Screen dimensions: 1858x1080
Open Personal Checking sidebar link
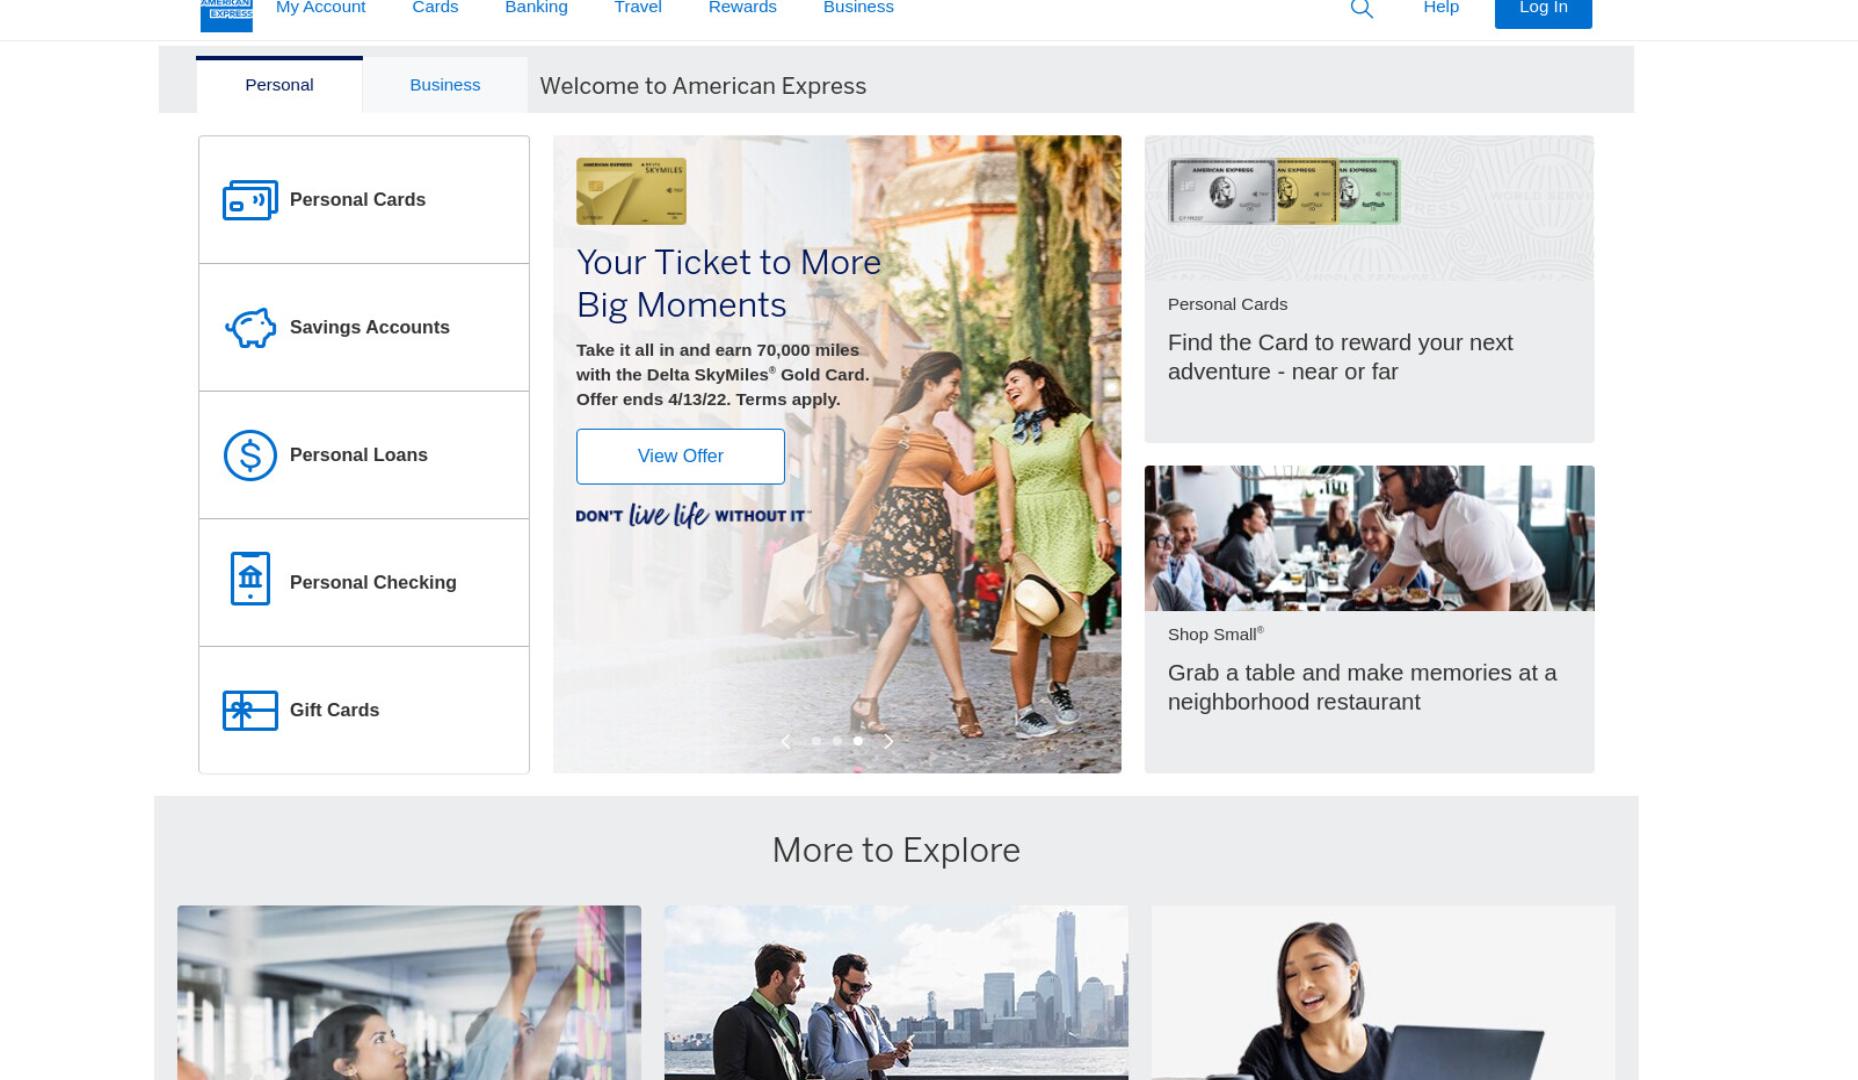click(364, 583)
